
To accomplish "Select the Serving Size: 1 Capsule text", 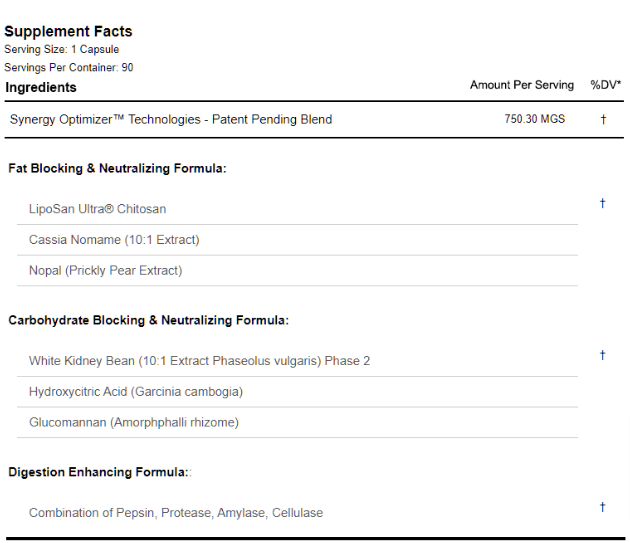I will pos(61,49).
